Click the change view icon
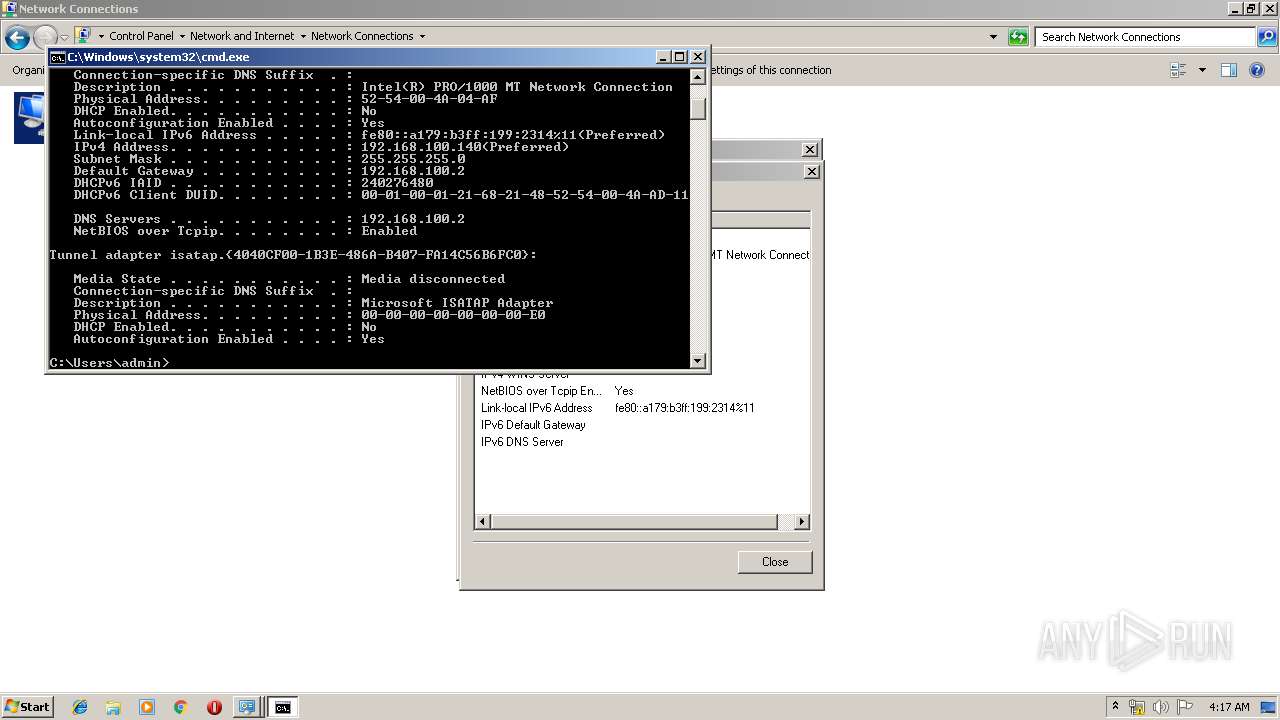 pos(1178,70)
